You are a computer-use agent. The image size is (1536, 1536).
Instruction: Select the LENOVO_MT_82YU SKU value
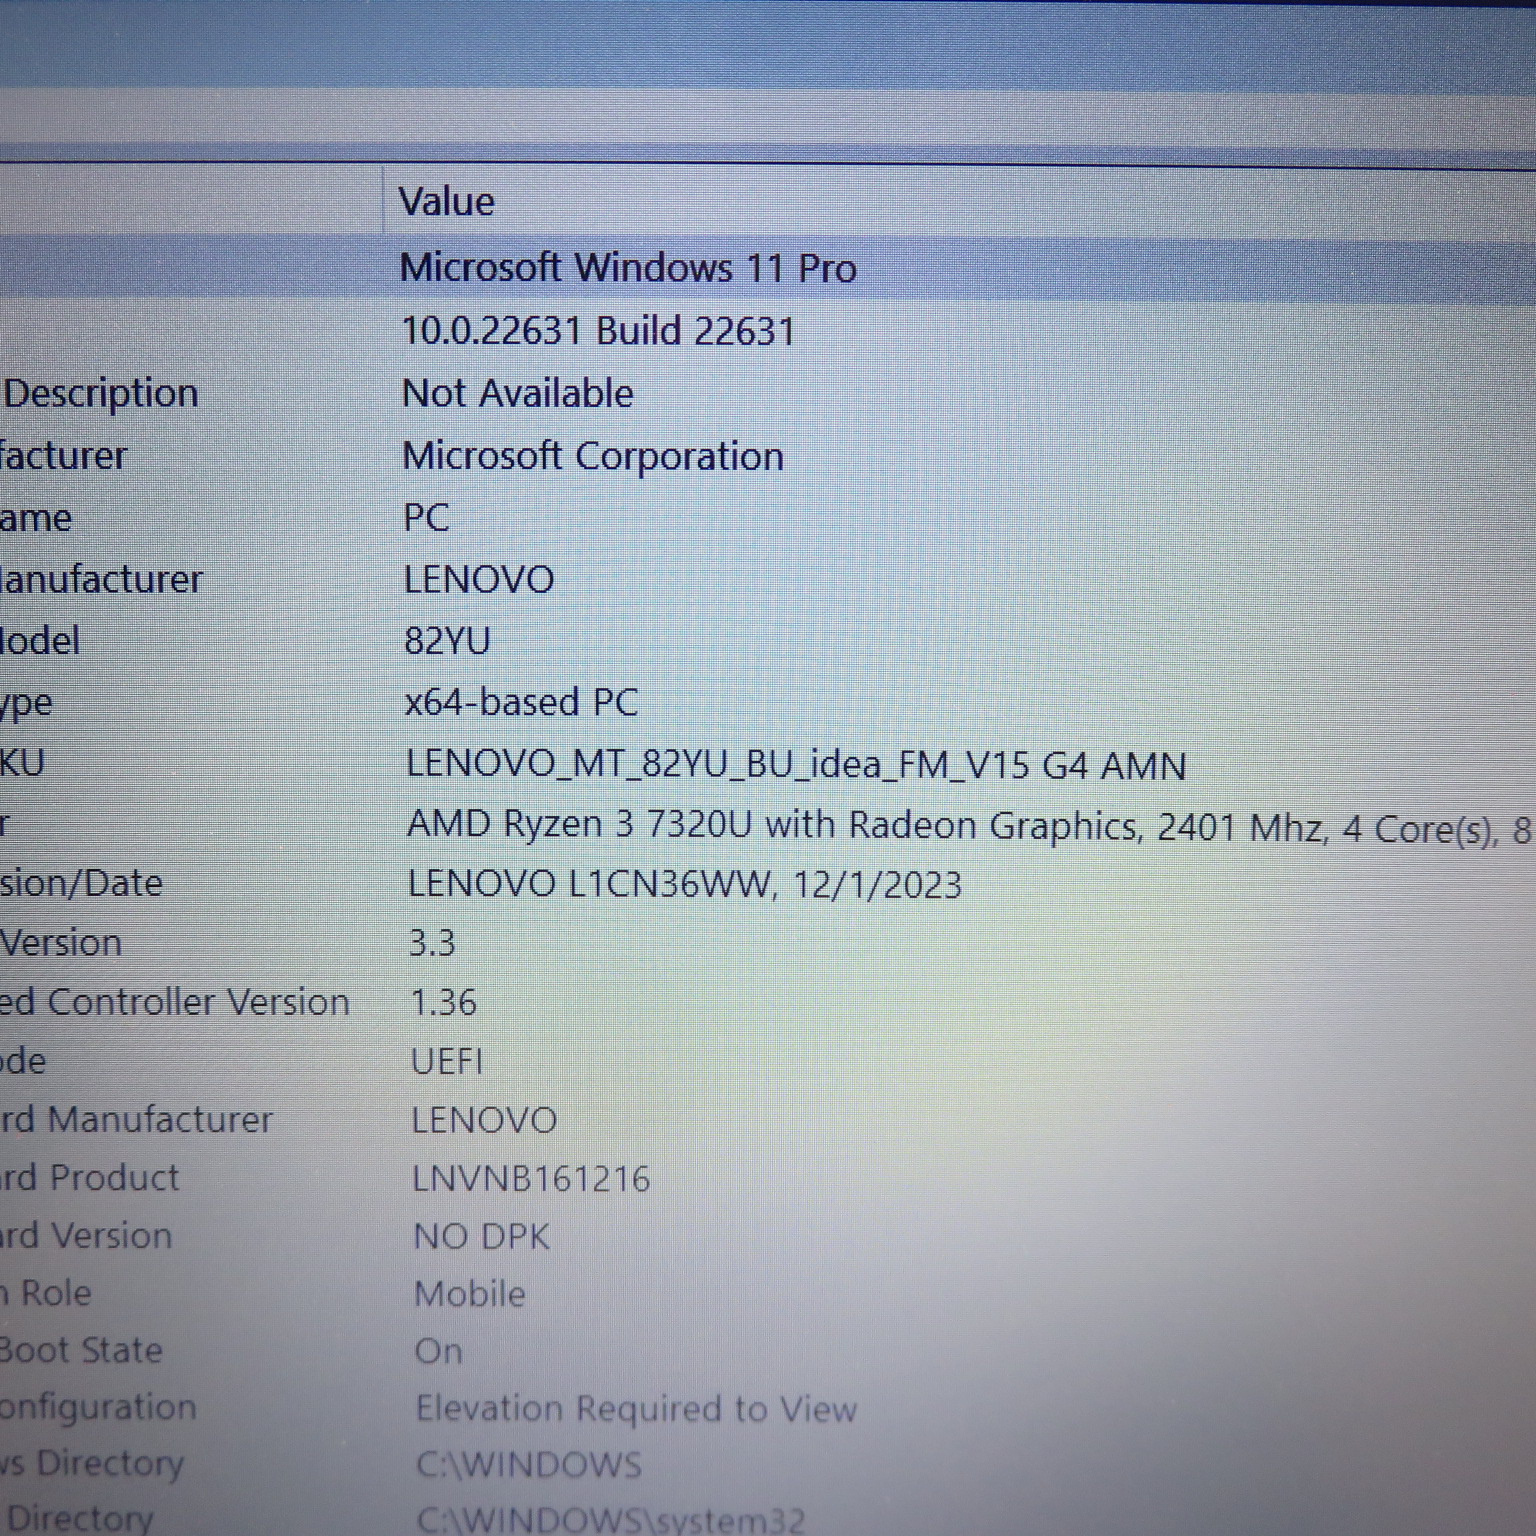pyautogui.click(x=796, y=765)
